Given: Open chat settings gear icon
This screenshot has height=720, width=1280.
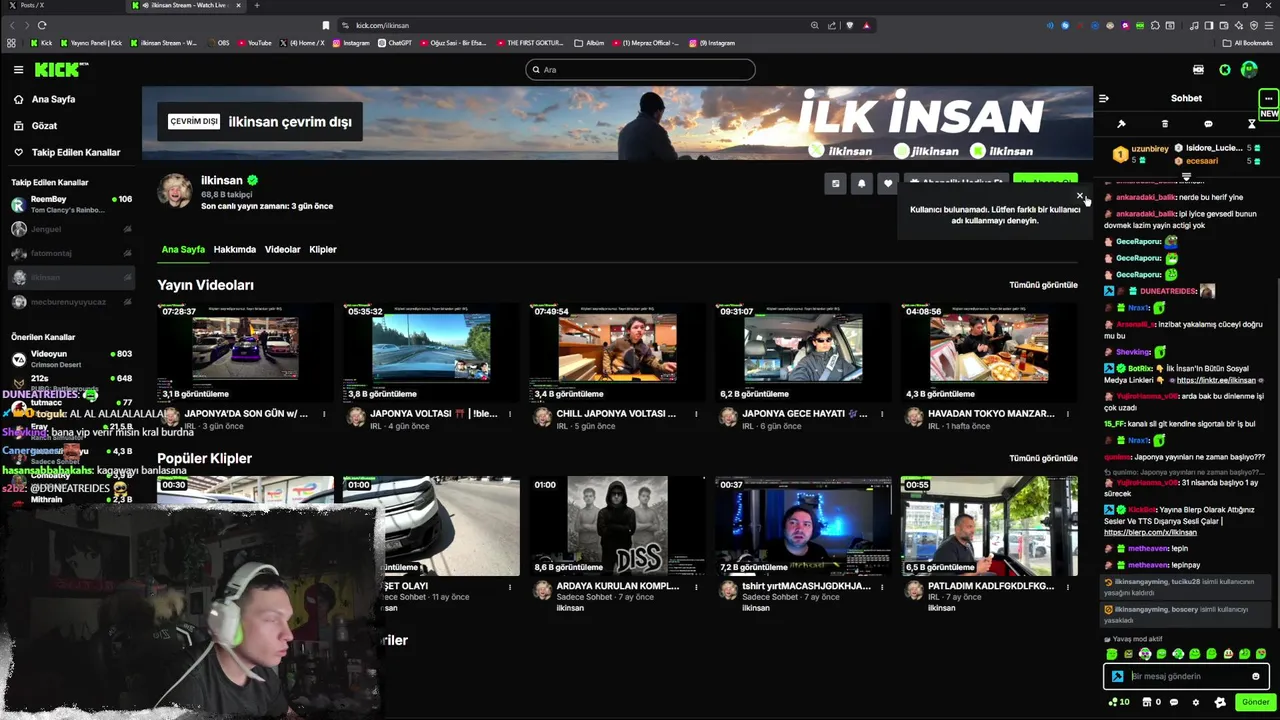Looking at the screenshot, I should pyautogui.click(x=1195, y=702).
